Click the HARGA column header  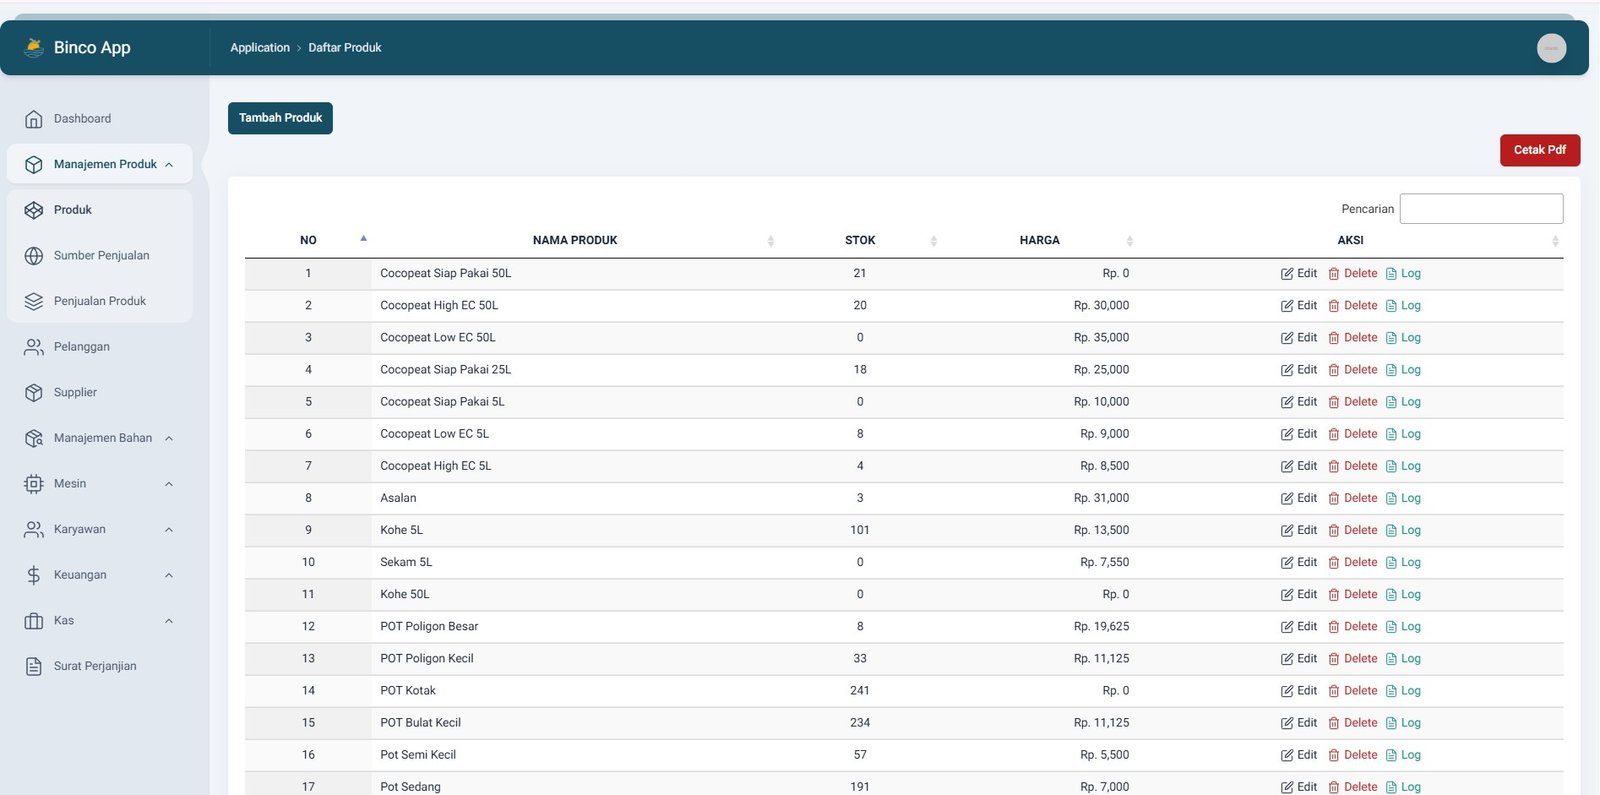click(1040, 241)
